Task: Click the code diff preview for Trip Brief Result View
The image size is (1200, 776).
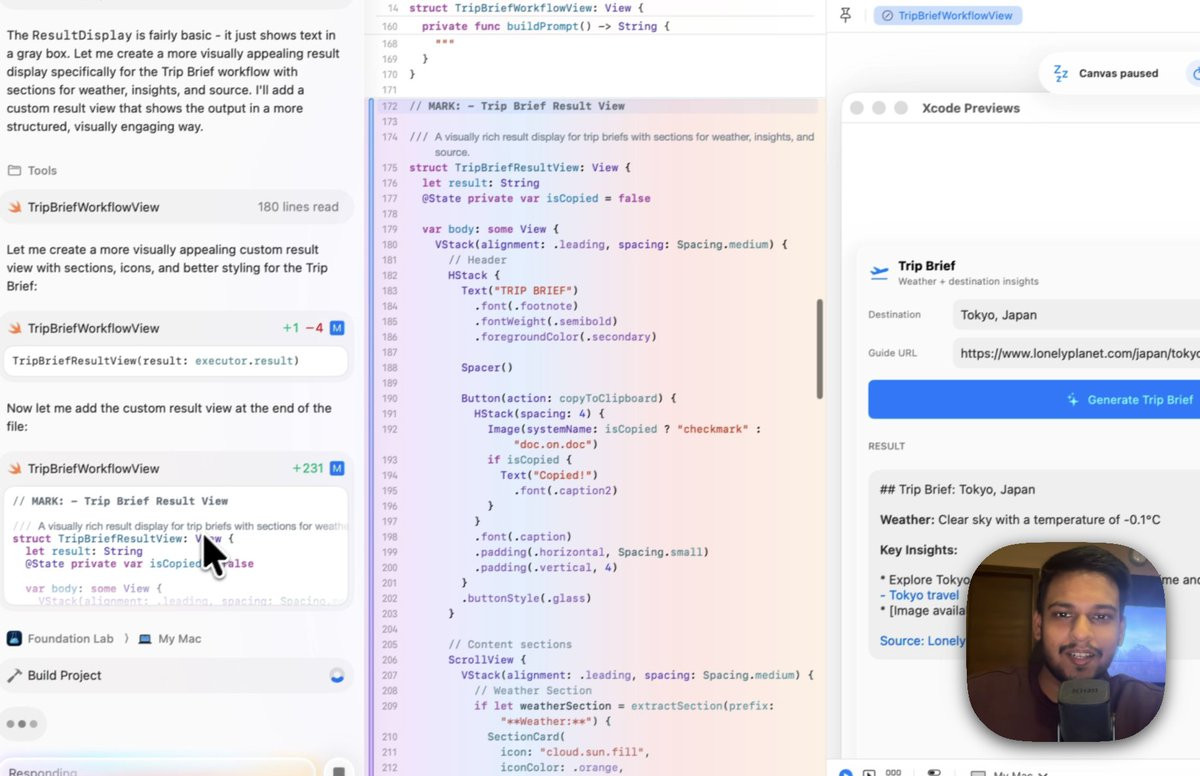Action: pos(176,546)
